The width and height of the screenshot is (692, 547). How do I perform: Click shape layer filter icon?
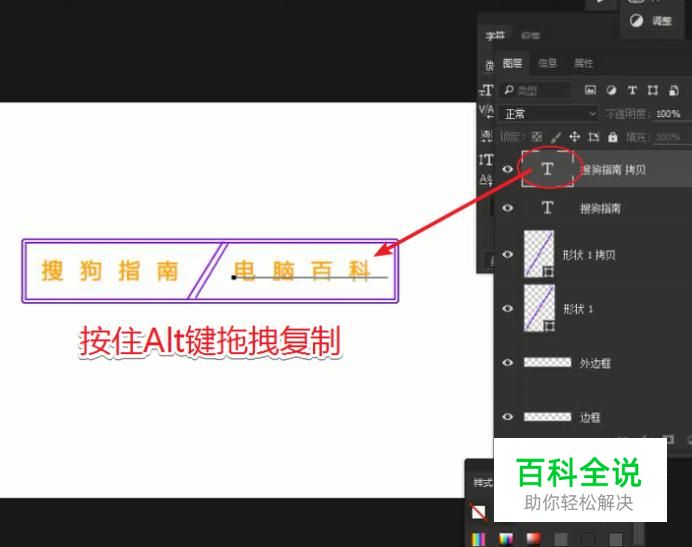[x=653, y=91]
